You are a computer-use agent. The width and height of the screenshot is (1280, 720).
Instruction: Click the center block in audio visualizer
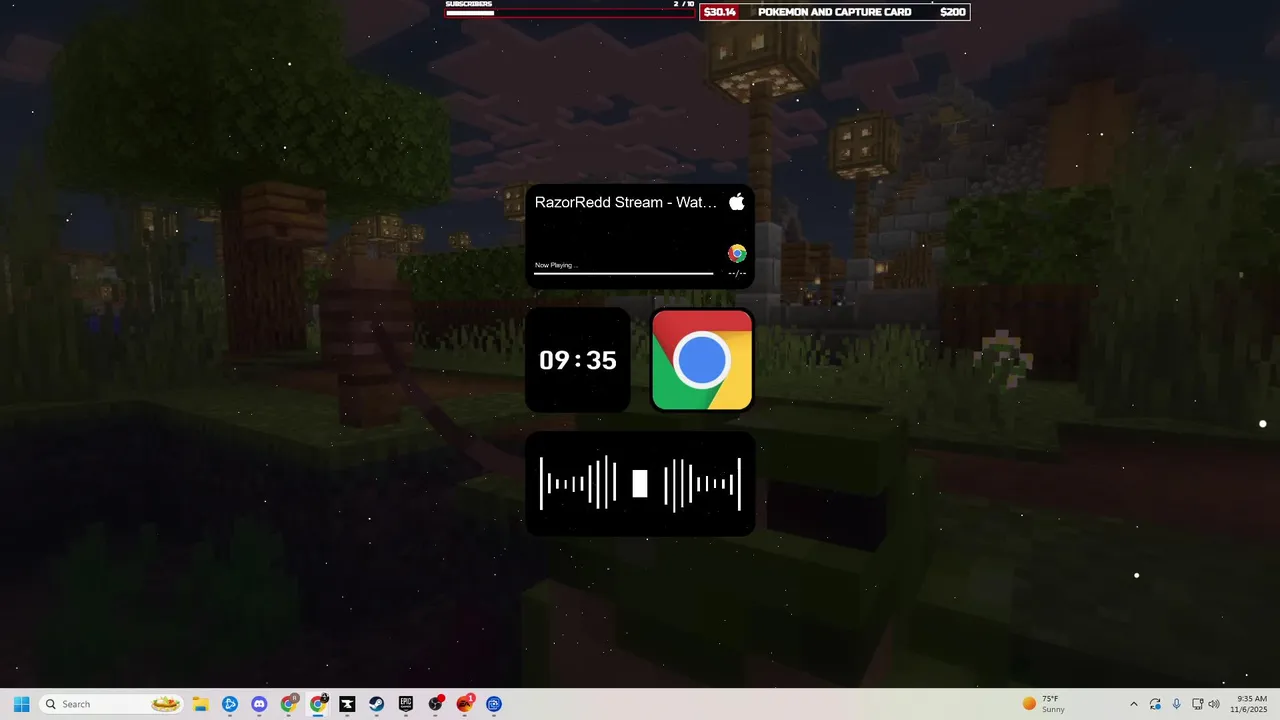tap(640, 484)
